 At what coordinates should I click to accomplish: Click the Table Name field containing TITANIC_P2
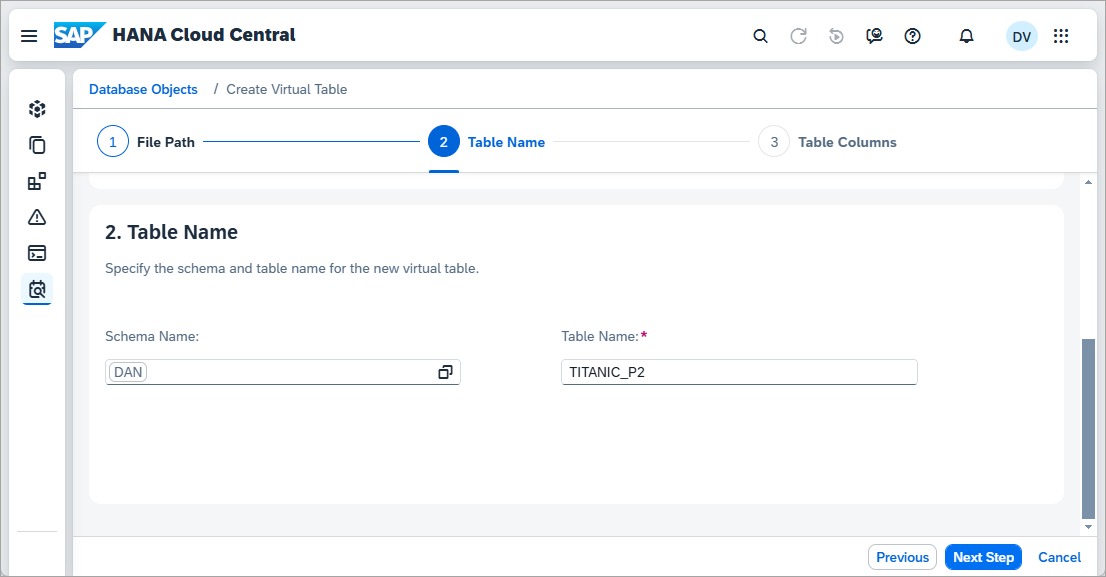pyautogui.click(x=739, y=372)
